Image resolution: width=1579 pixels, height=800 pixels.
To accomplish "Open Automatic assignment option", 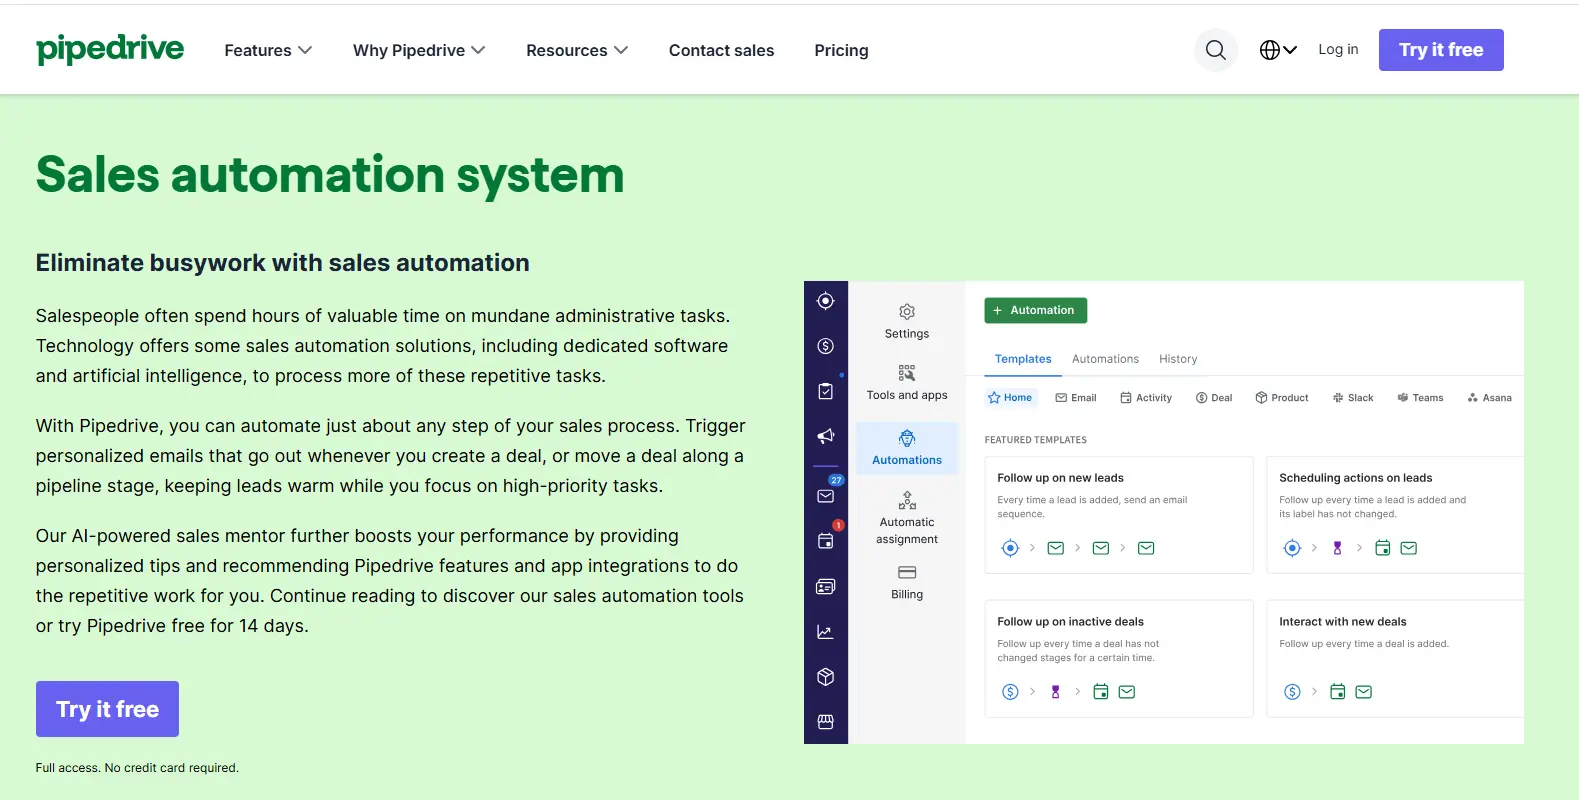I will point(907,518).
